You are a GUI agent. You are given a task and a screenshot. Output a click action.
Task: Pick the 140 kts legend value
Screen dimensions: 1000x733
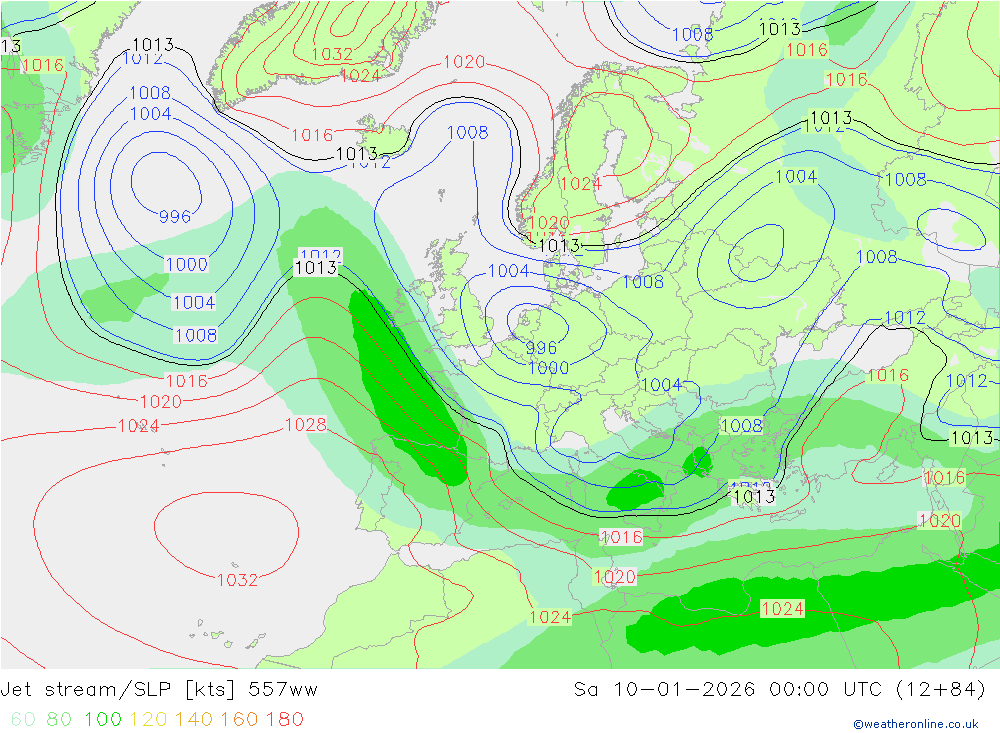193,719
